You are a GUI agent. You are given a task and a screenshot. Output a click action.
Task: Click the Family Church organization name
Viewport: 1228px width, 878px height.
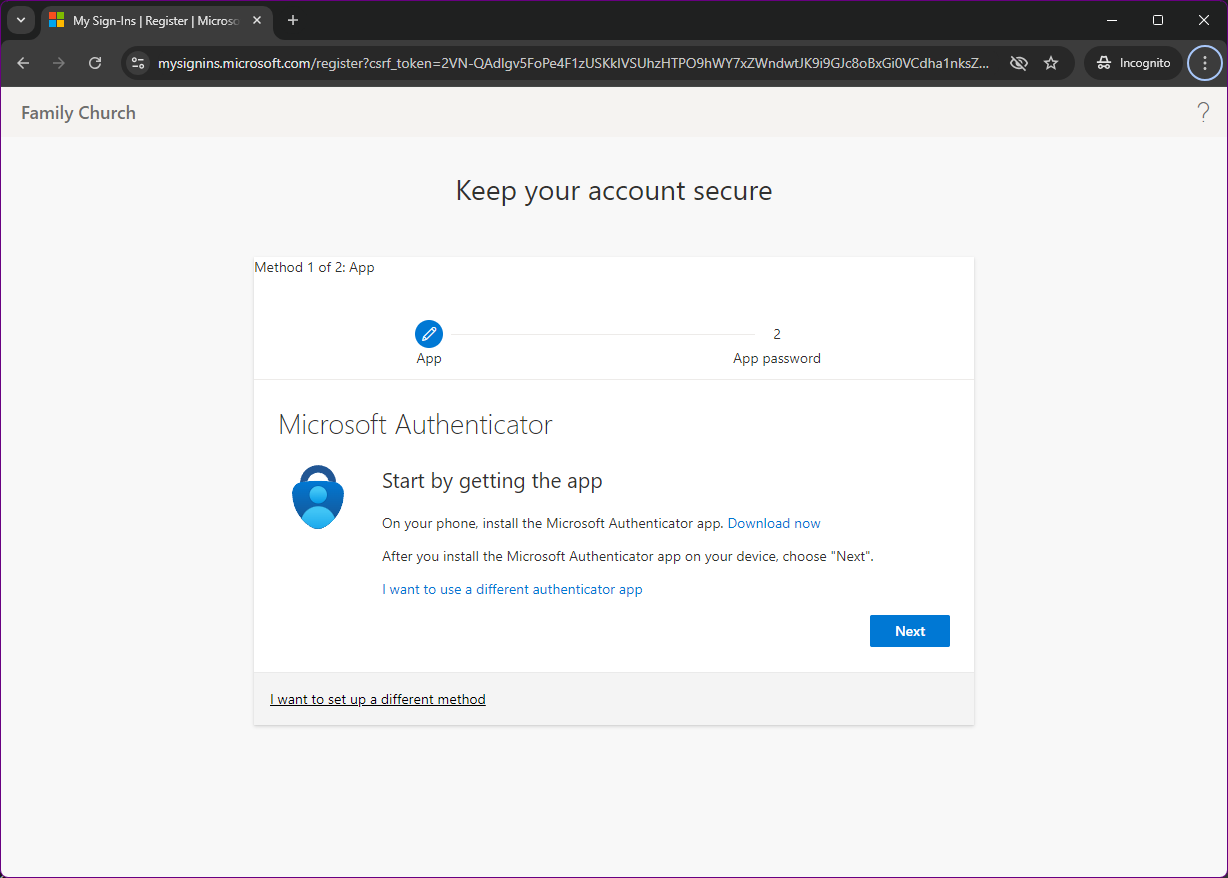tap(78, 113)
